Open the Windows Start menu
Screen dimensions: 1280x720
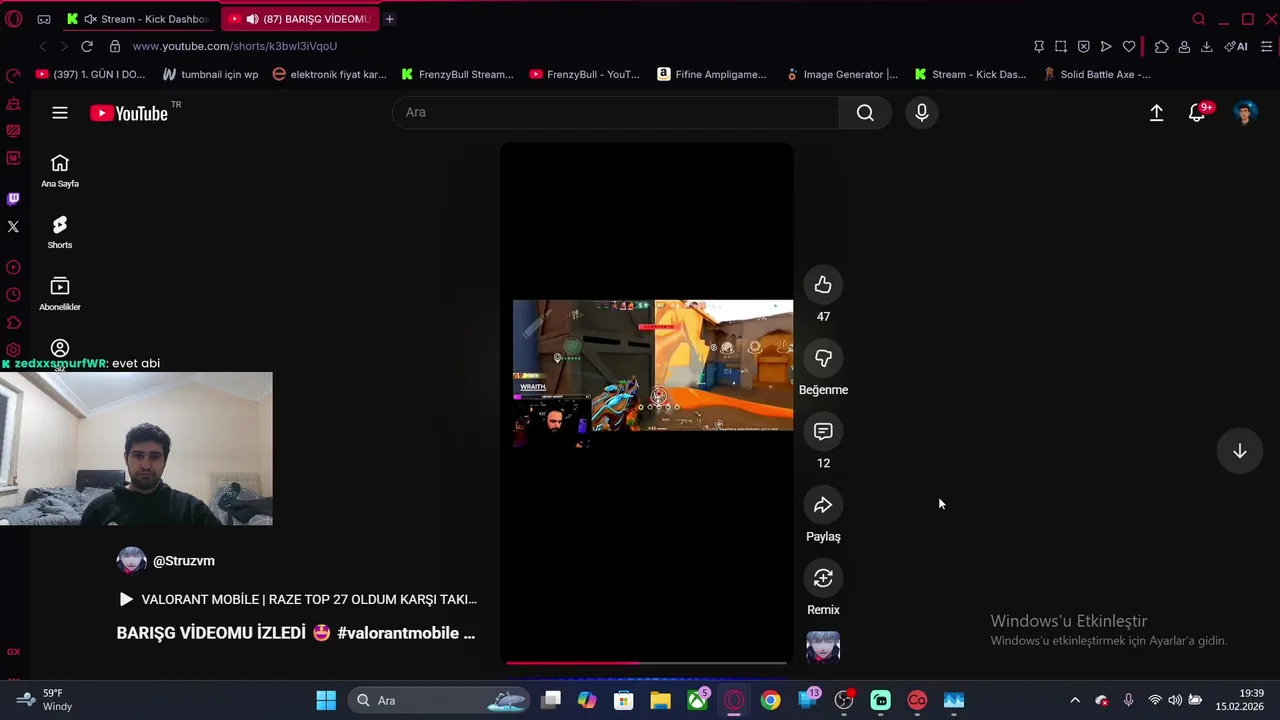pyautogui.click(x=326, y=700)
